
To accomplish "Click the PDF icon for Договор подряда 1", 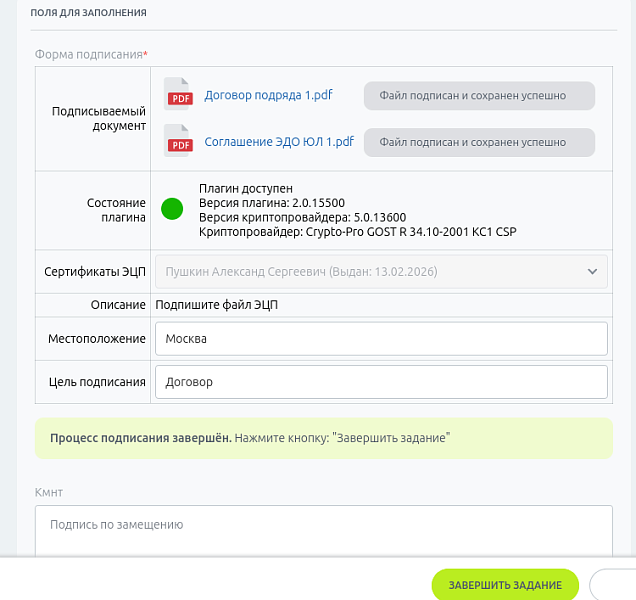I will (x=179, y=95).
